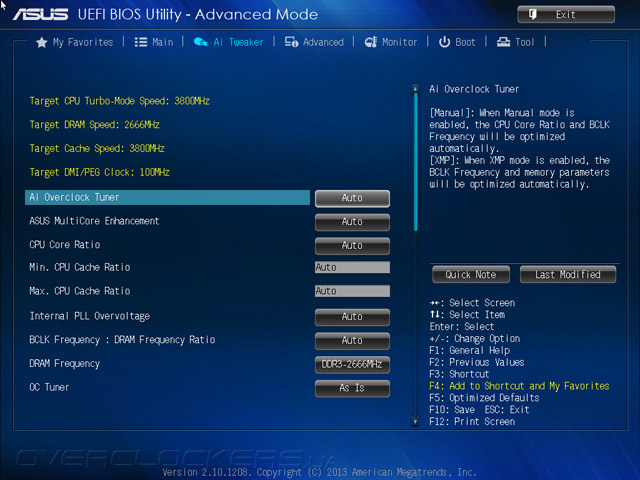The height and width of the screenshot is (480, 640).
Task: Click the Main tab list icon
Action: 141,42
